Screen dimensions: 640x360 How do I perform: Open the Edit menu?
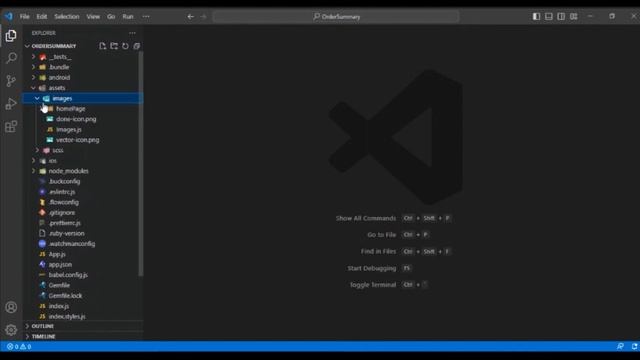[42, 17]
